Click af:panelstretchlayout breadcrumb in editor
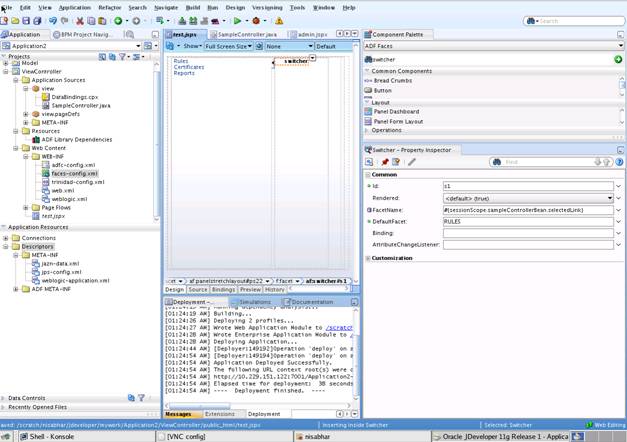The width and height of the screenshot is (627, 442). click(228, 281)
